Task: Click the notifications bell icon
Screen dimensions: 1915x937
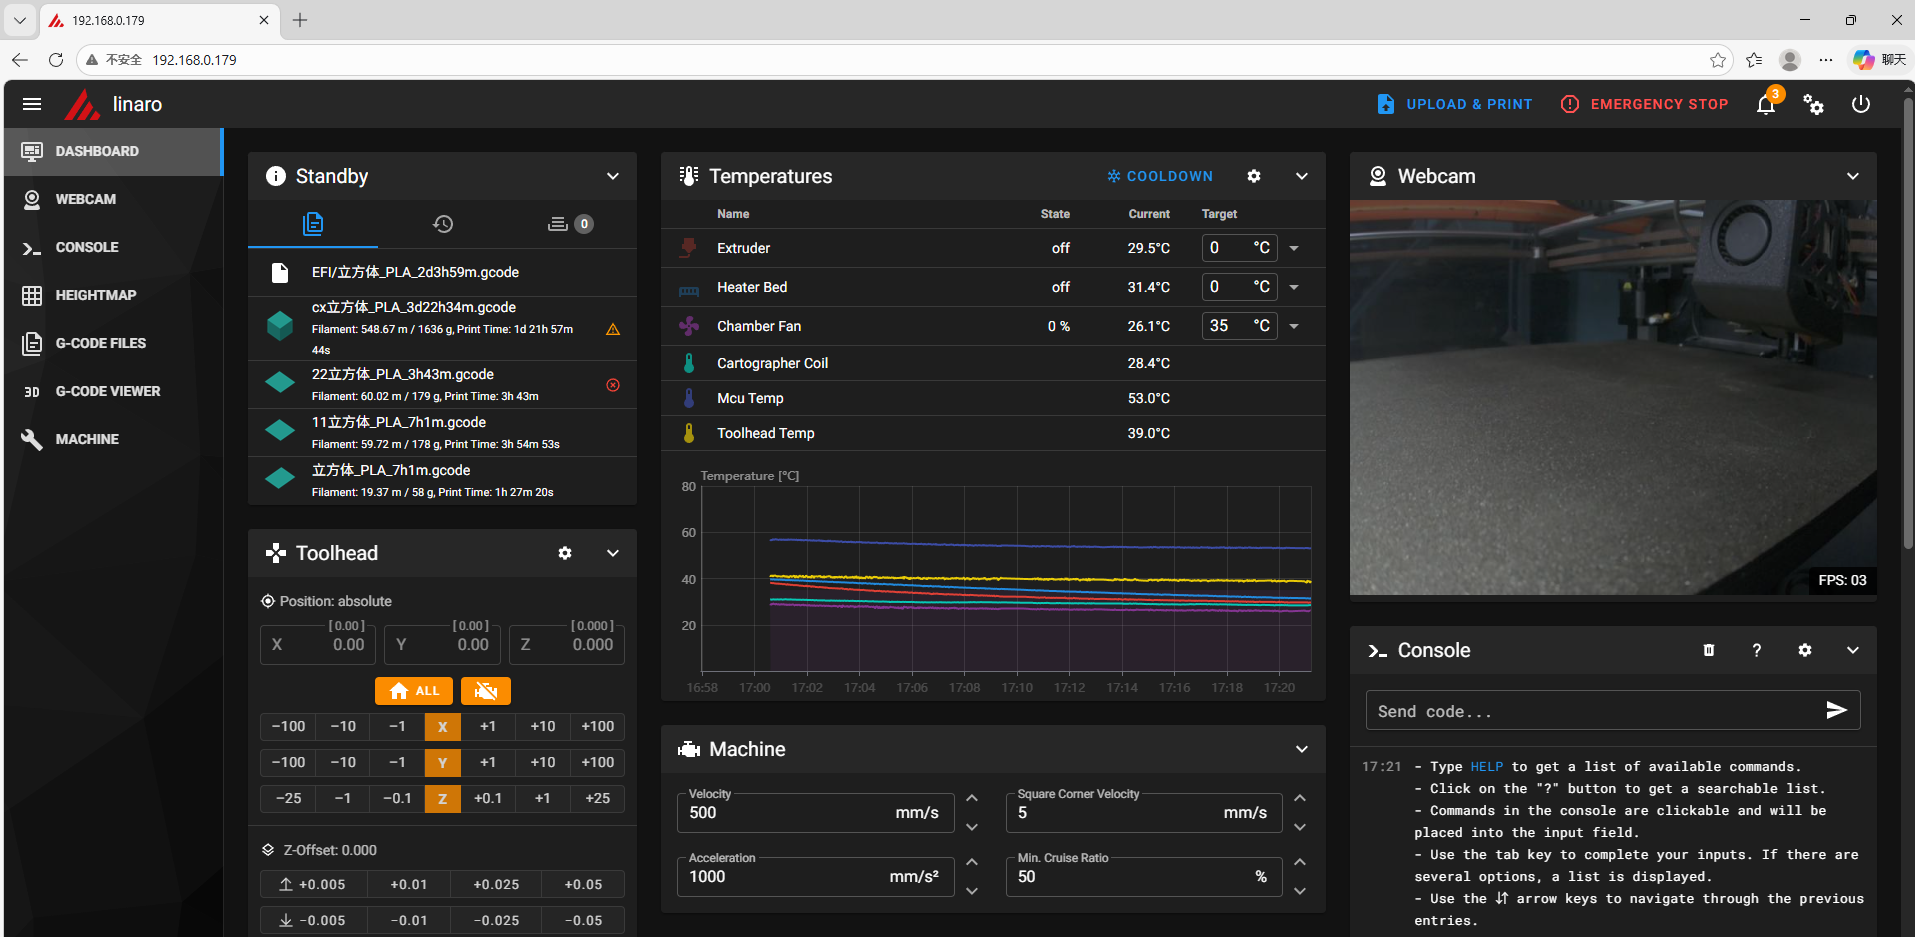Action: pos(1766,105)
